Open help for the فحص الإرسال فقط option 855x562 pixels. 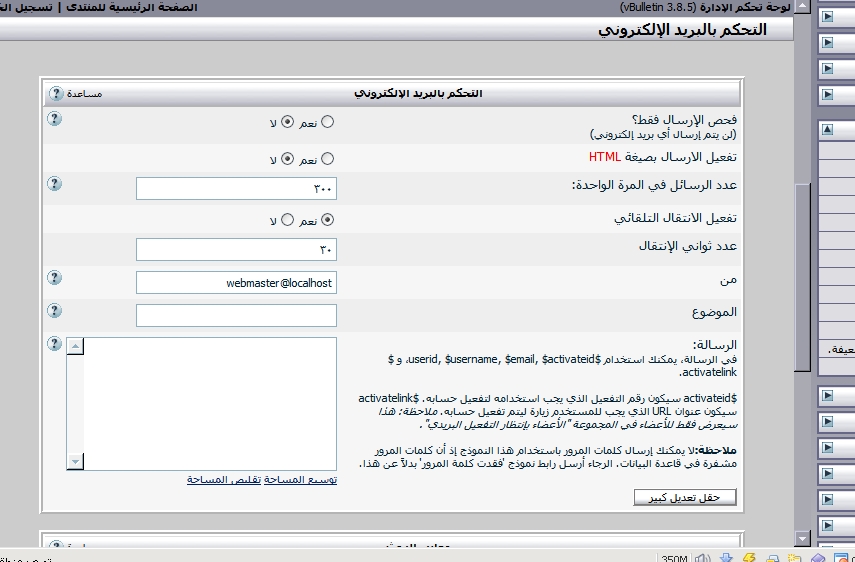(54, 119)
